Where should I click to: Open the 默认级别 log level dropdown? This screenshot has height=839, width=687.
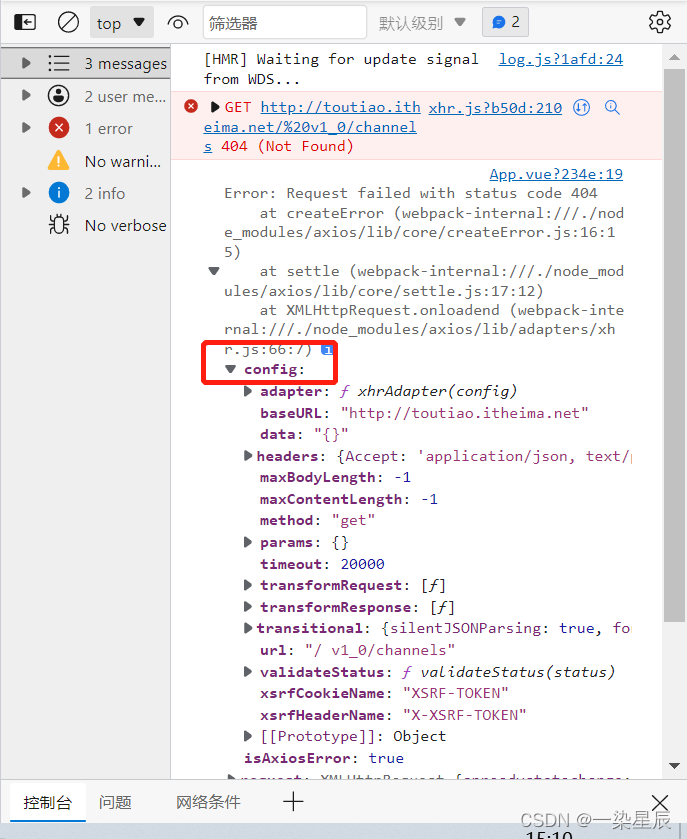422,22
